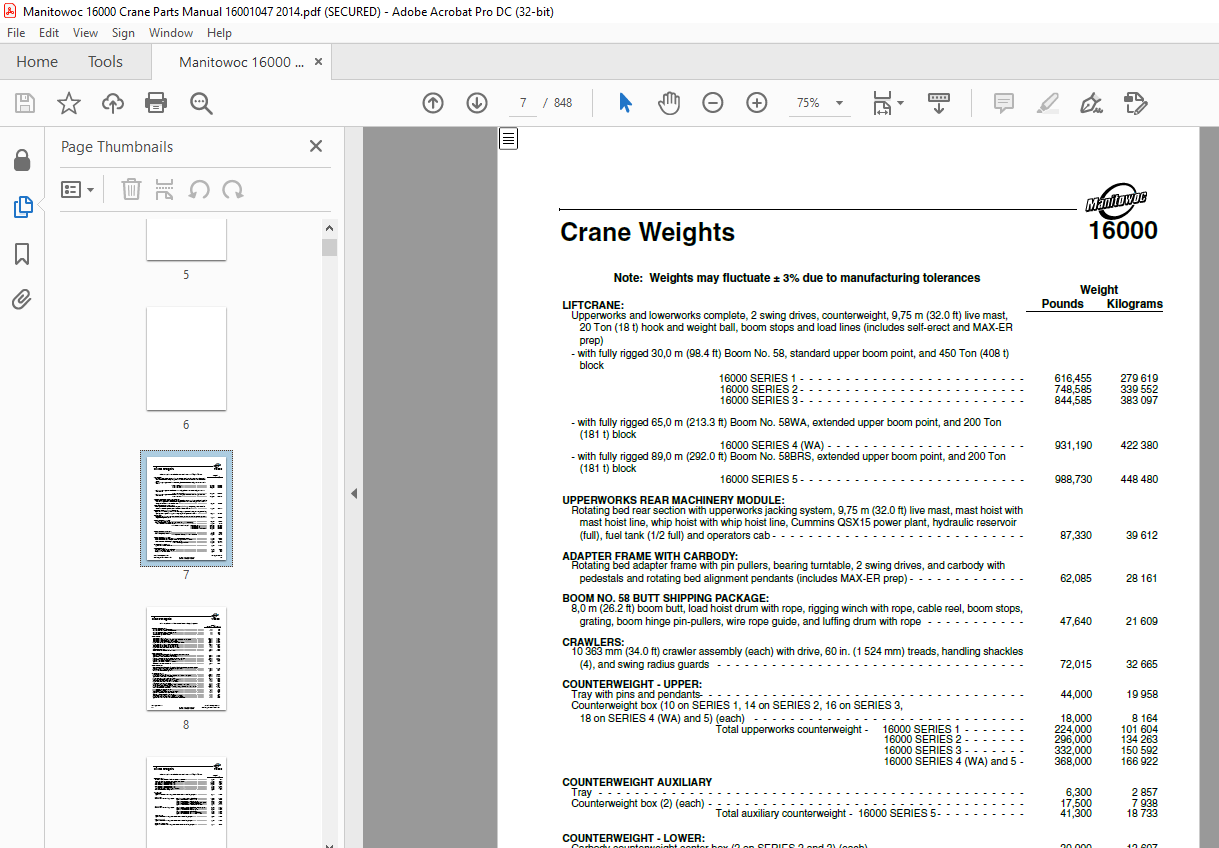Open the find text magnifier
This screenshot has width=1219, height=848.
tap(201, 103)
